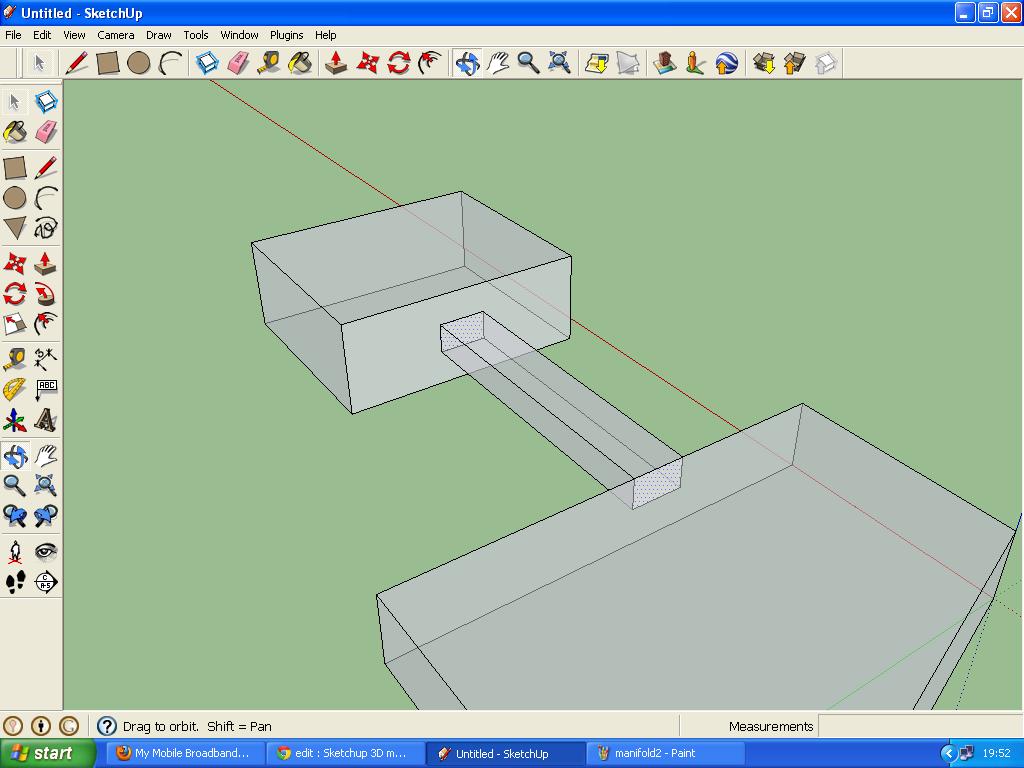1024x768 pixels.
Task: Select Circle tool in the top toolbar
Action: click(139, 63)
